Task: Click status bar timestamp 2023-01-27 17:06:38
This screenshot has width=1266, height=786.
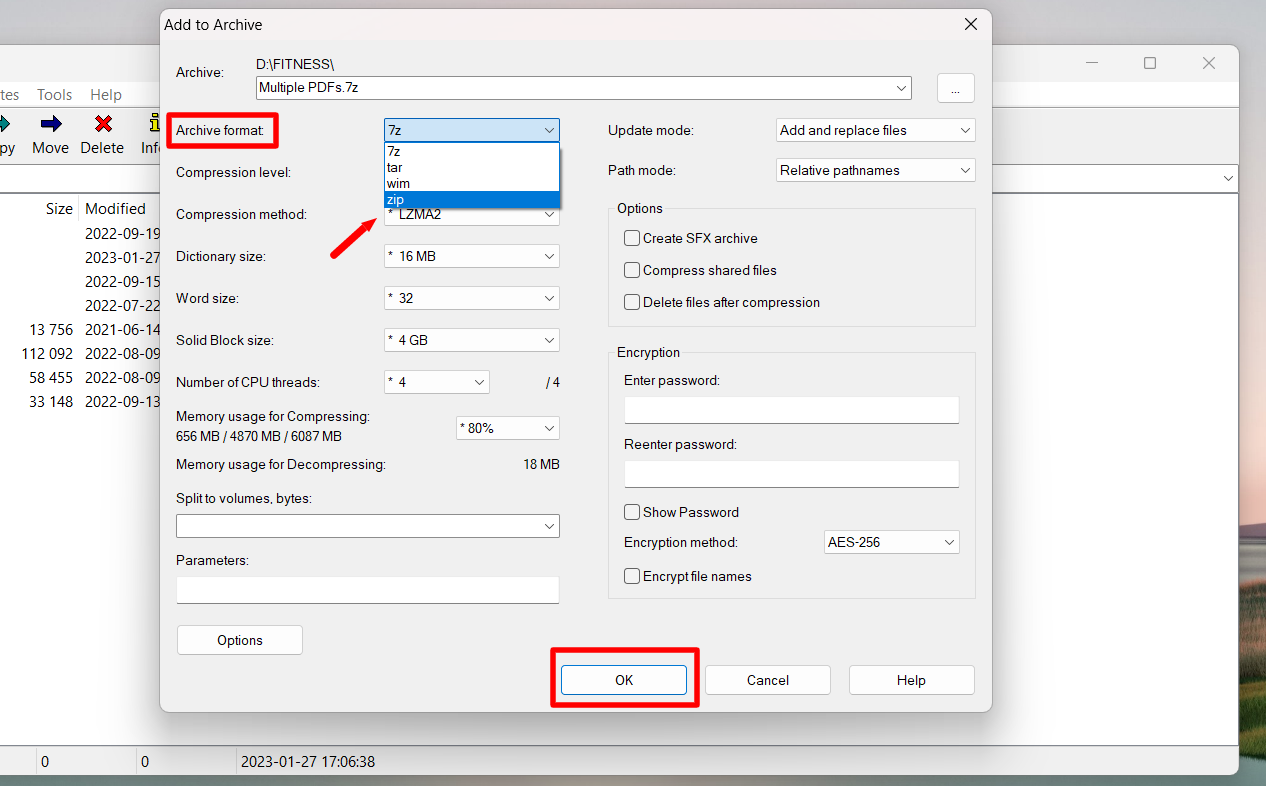Action: pos(308,762)
